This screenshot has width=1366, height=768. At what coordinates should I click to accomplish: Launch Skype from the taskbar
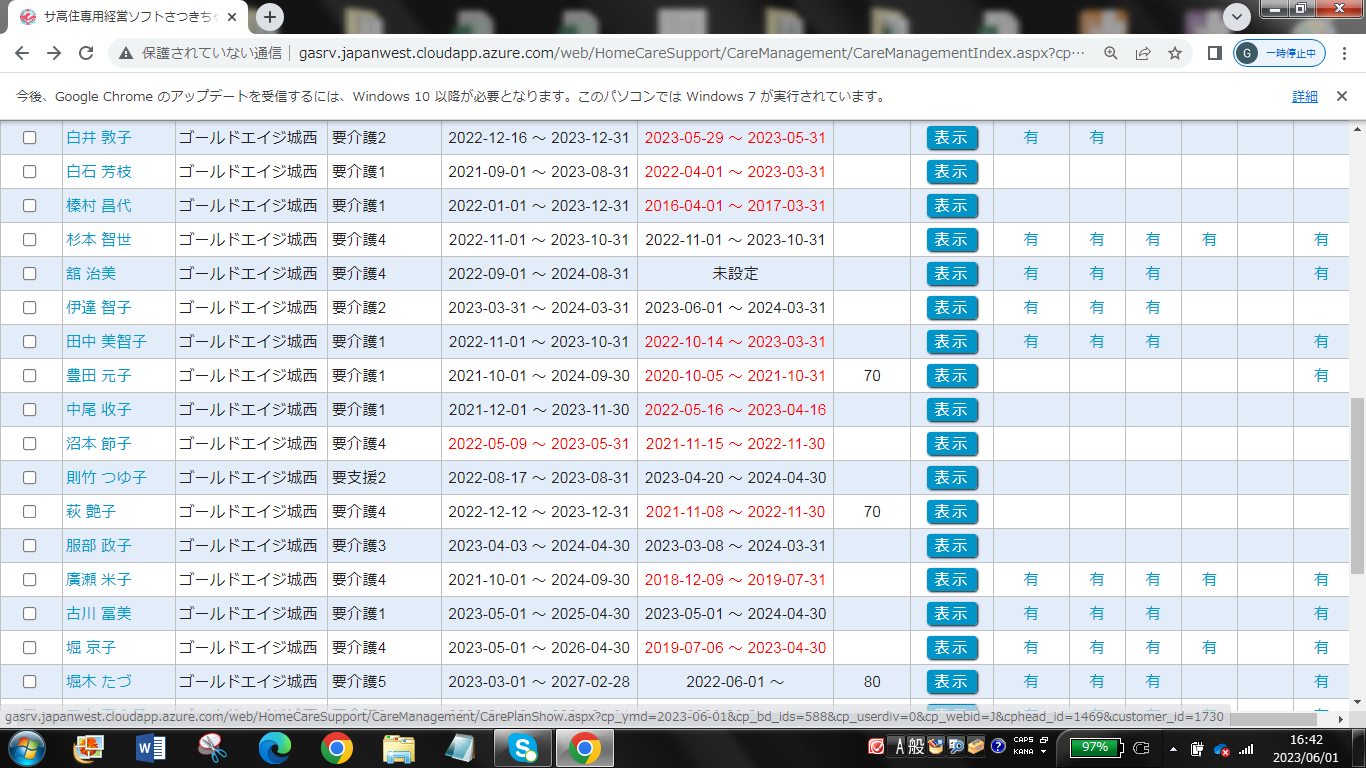pos(523,747)
